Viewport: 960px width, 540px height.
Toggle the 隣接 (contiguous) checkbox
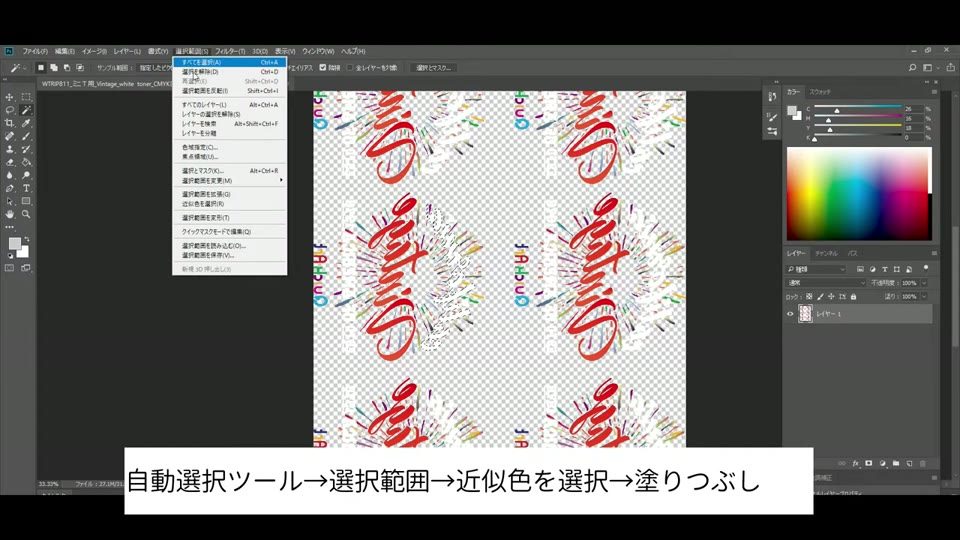(323, 67)
